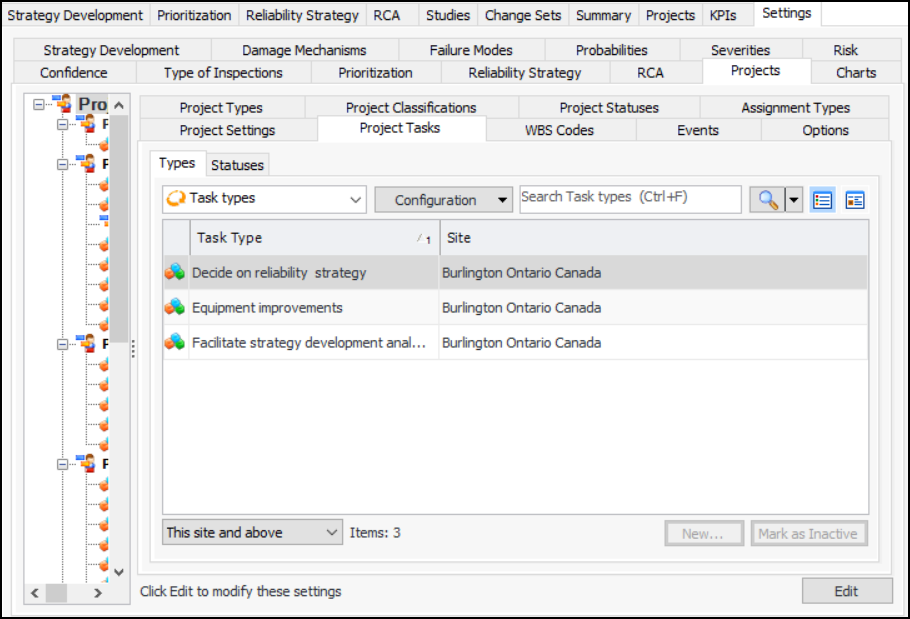Open the Change Sets top-level tab
Image resolution: width=910 pixels, height=619 pixels.
523,15
